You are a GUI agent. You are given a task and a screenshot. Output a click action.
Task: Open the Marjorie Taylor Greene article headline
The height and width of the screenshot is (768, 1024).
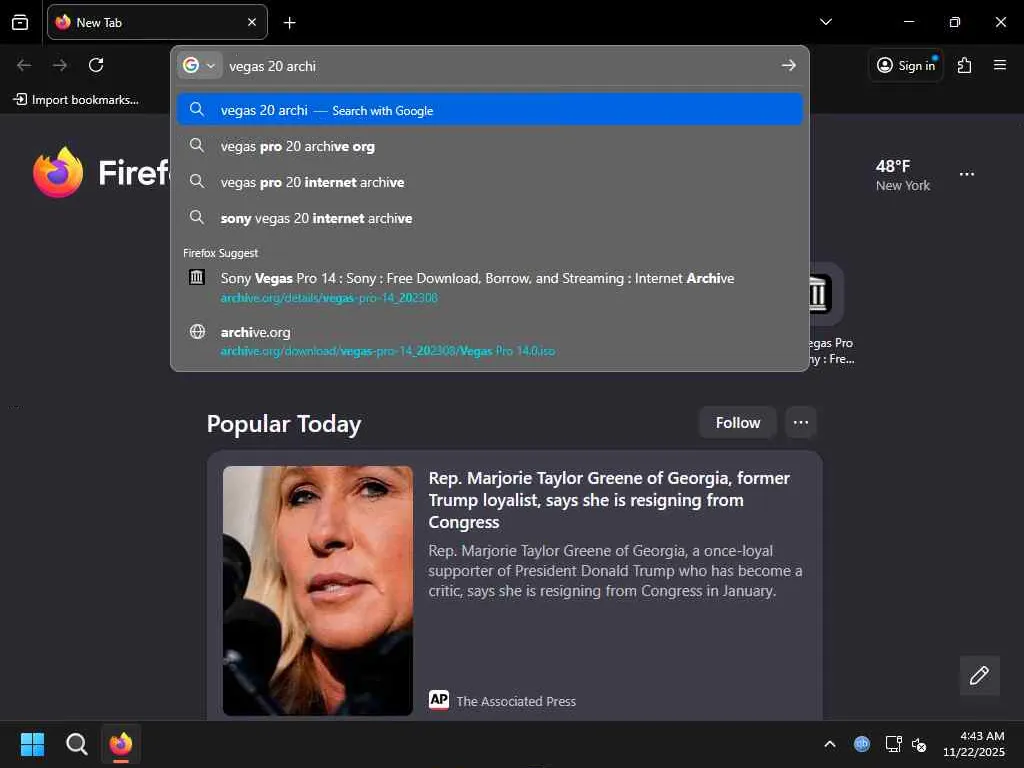click(609, 500)
